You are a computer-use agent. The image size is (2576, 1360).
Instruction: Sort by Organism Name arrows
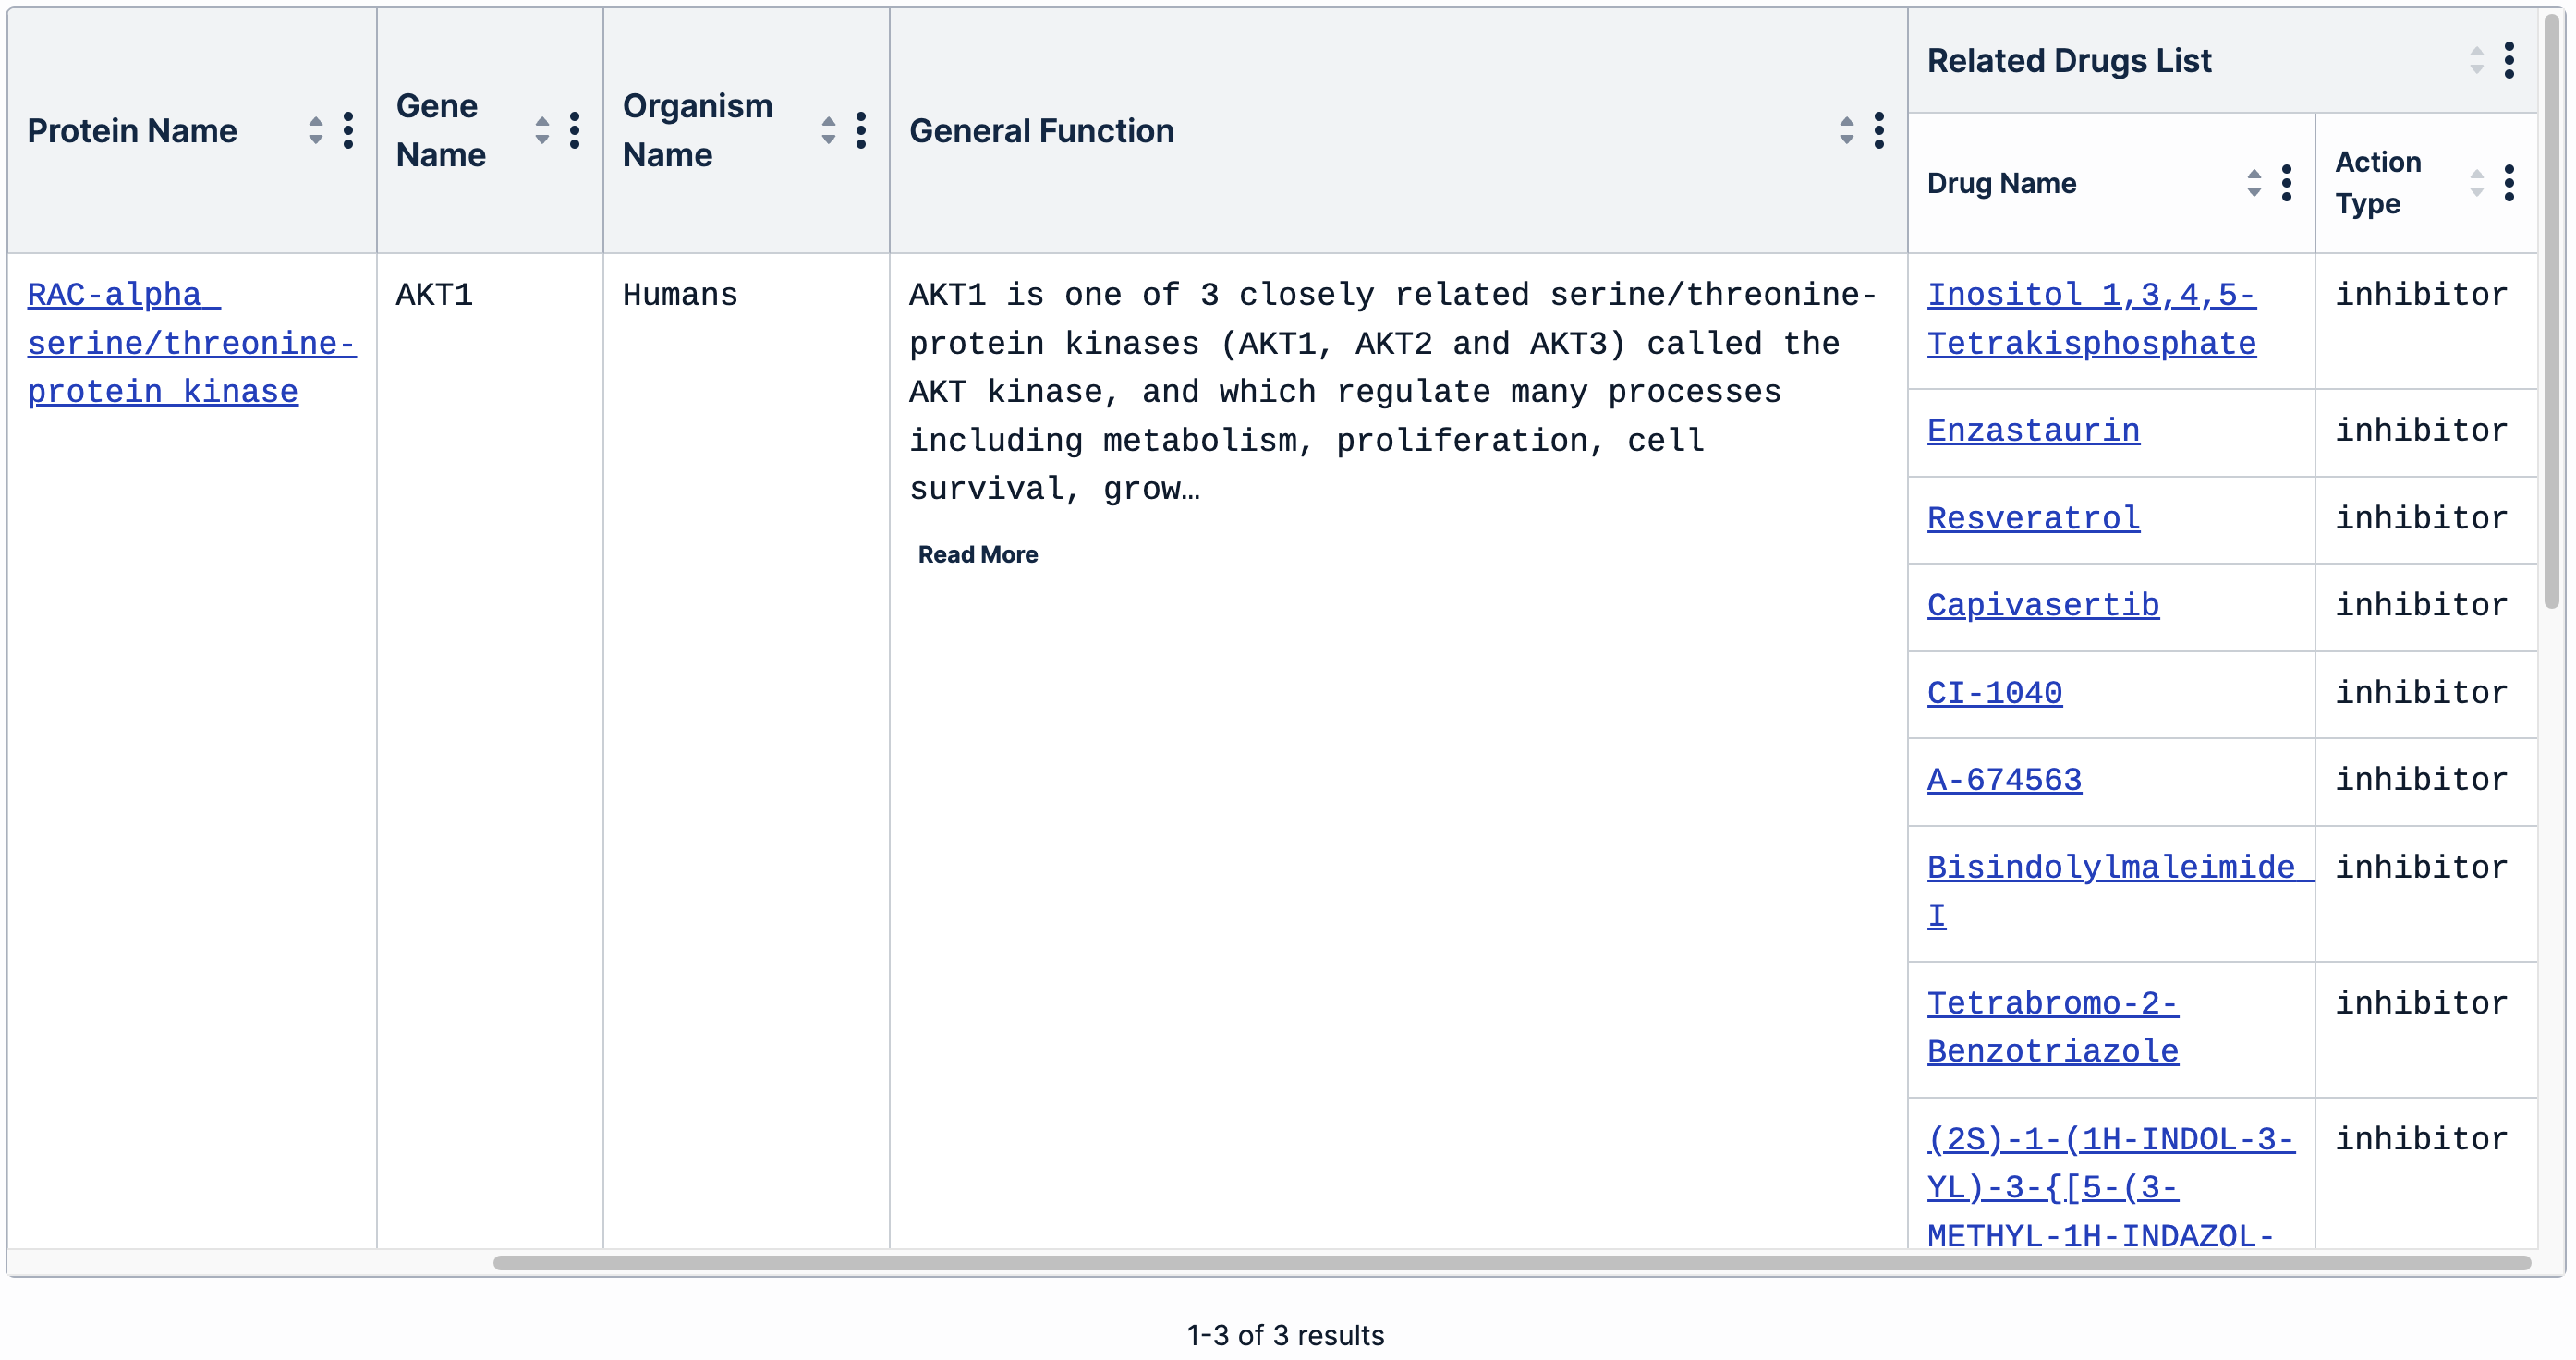tap(828, 131)
